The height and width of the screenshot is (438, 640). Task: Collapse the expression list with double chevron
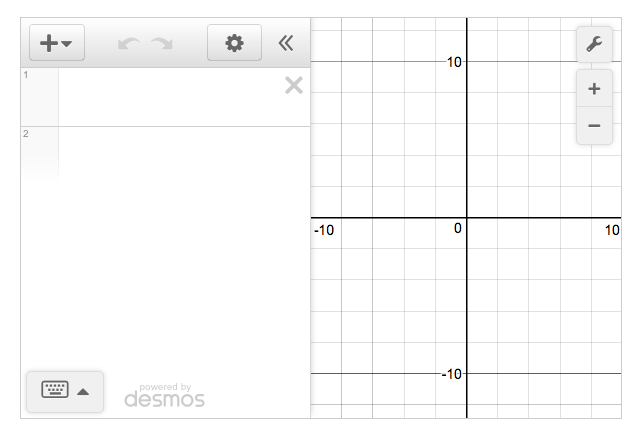[x=286, y=43]
